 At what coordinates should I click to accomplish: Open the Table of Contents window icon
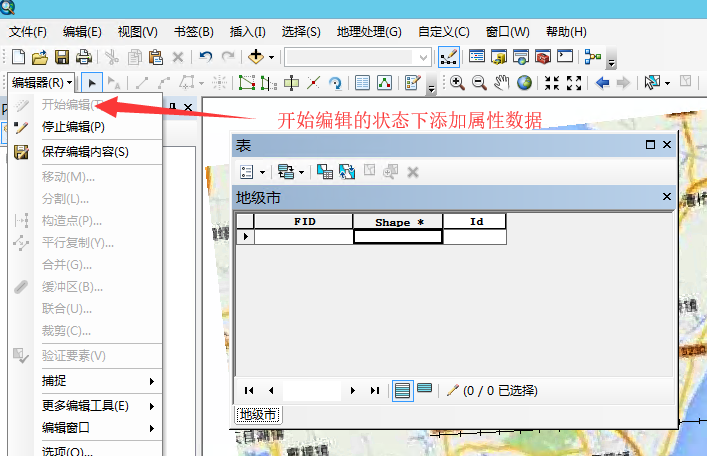[x=477, y=57]
